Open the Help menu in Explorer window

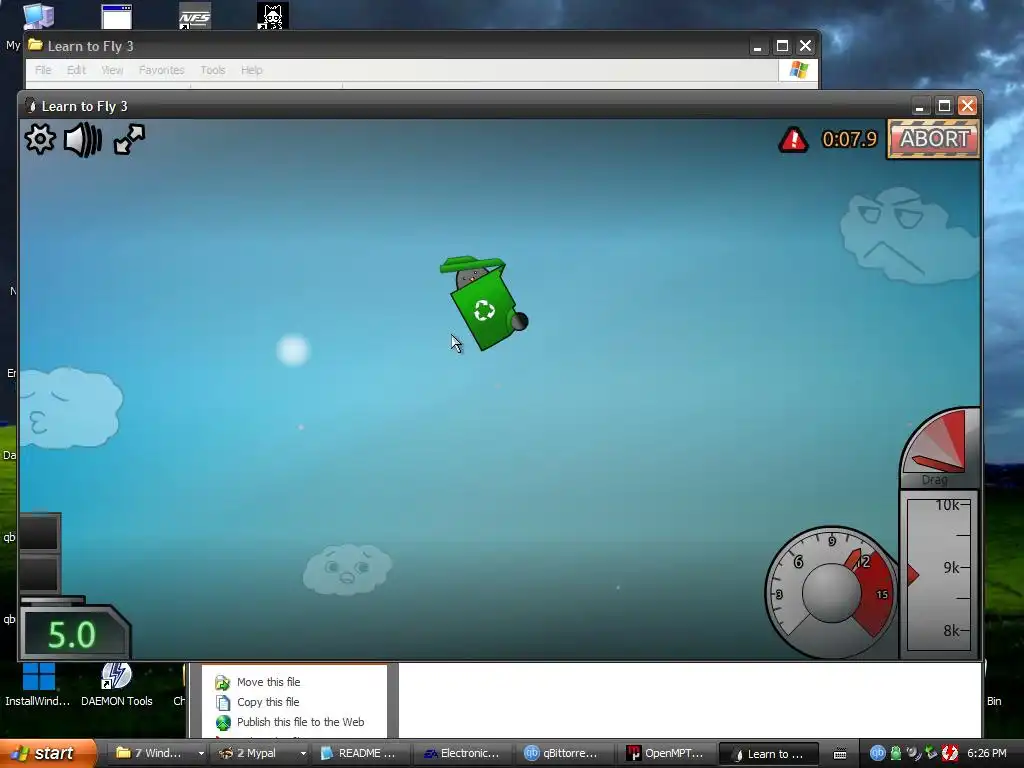tap(251, 70)
